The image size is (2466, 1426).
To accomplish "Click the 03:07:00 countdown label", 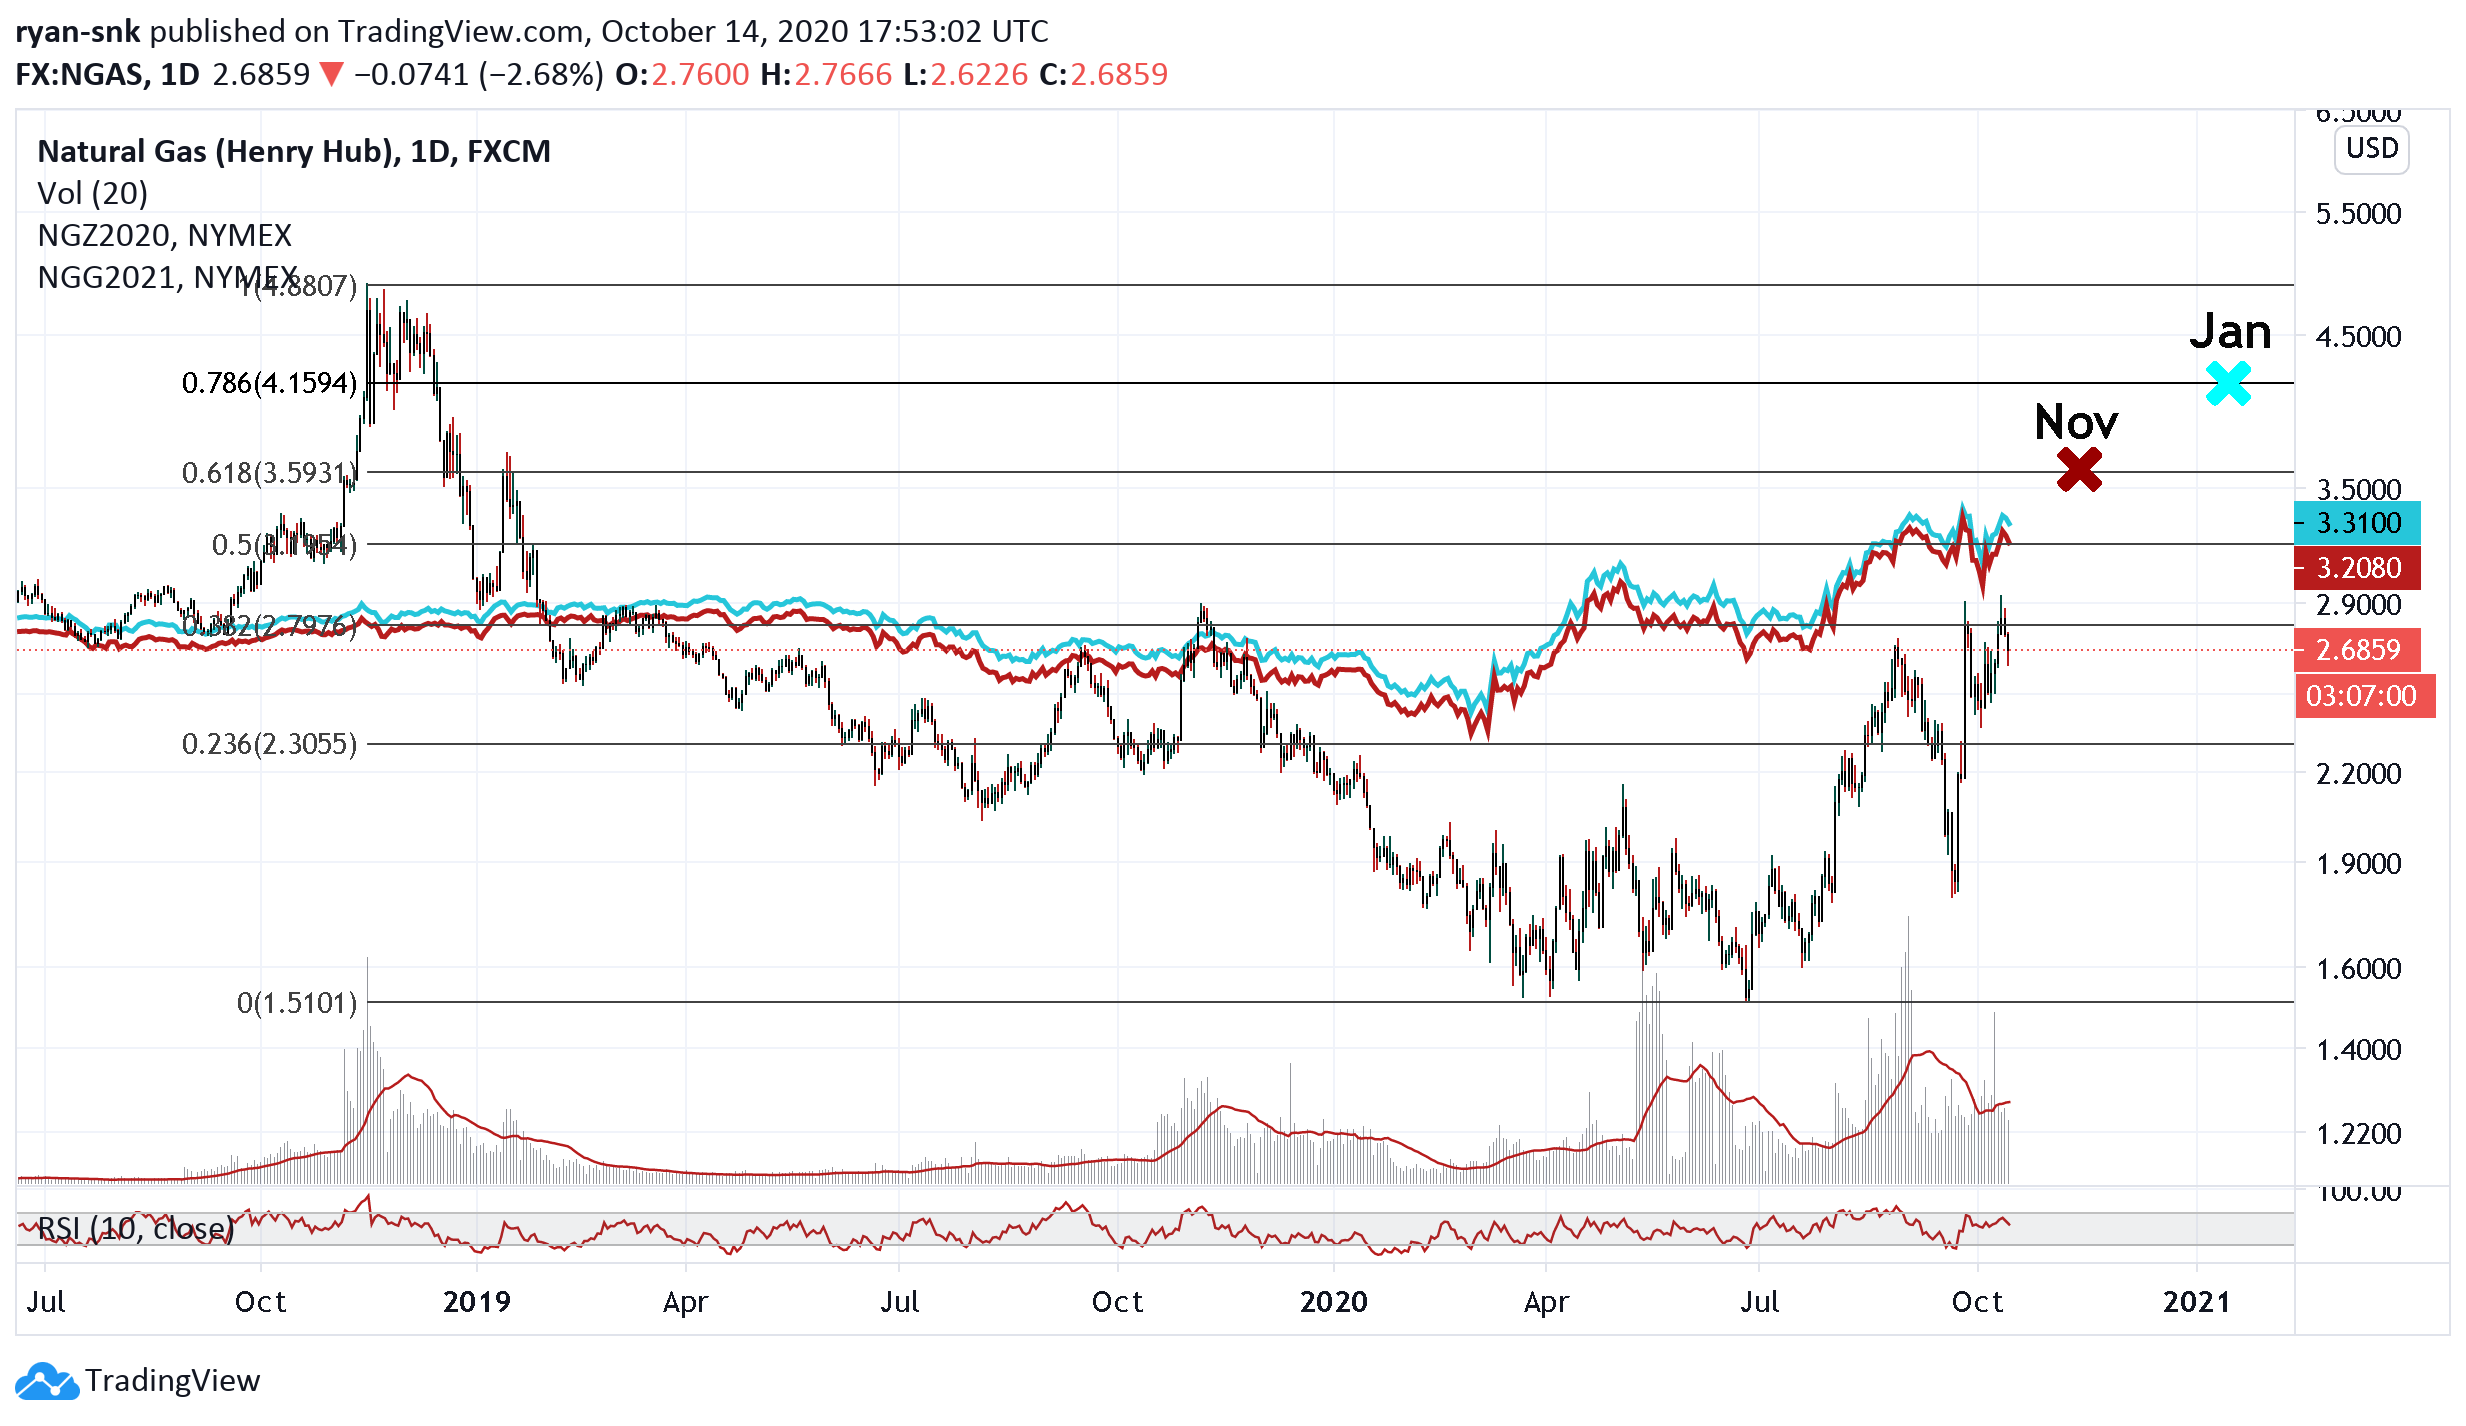I will (2365, 696).
